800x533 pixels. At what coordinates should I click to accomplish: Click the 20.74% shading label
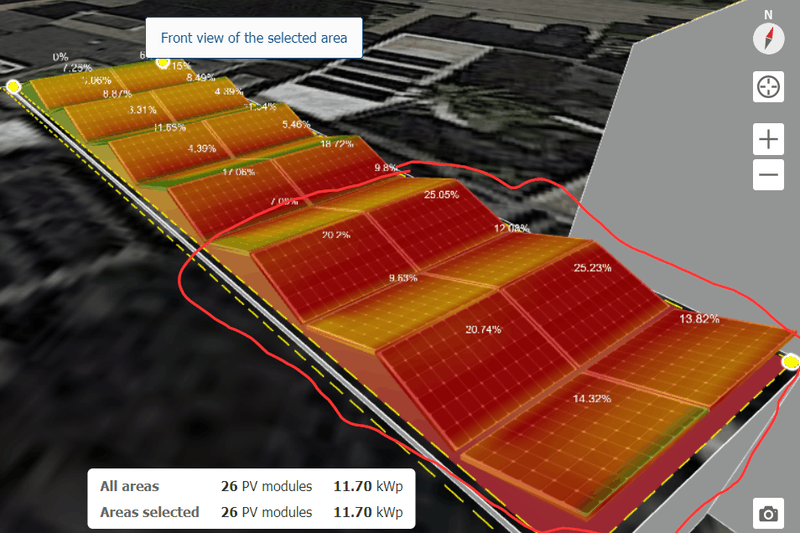(483, 329)
